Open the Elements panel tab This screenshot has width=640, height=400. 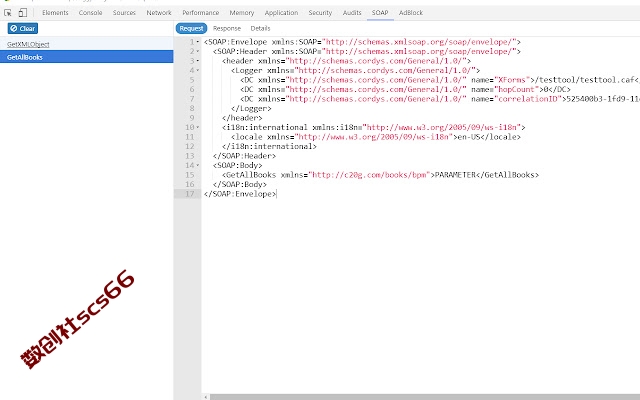coord(55,13)
